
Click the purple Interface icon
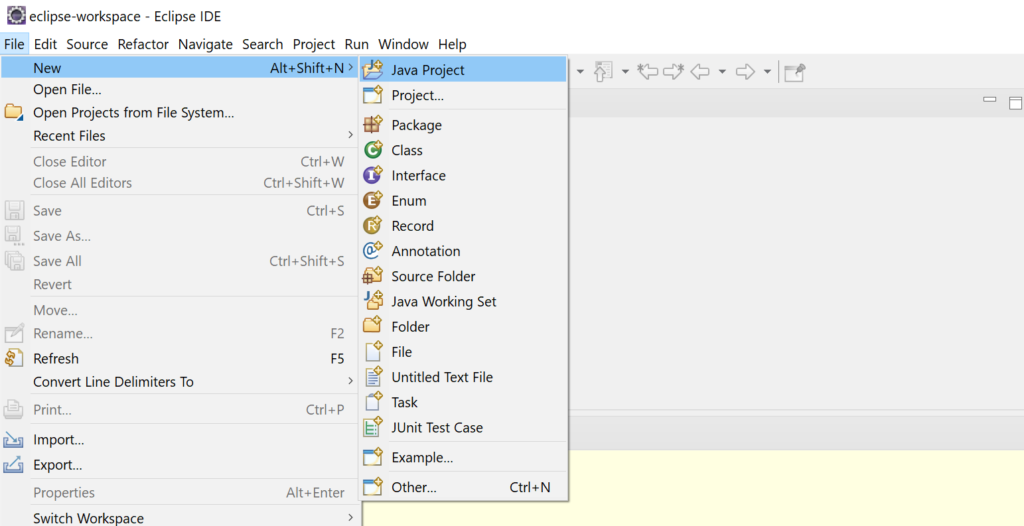click(373, 175)
